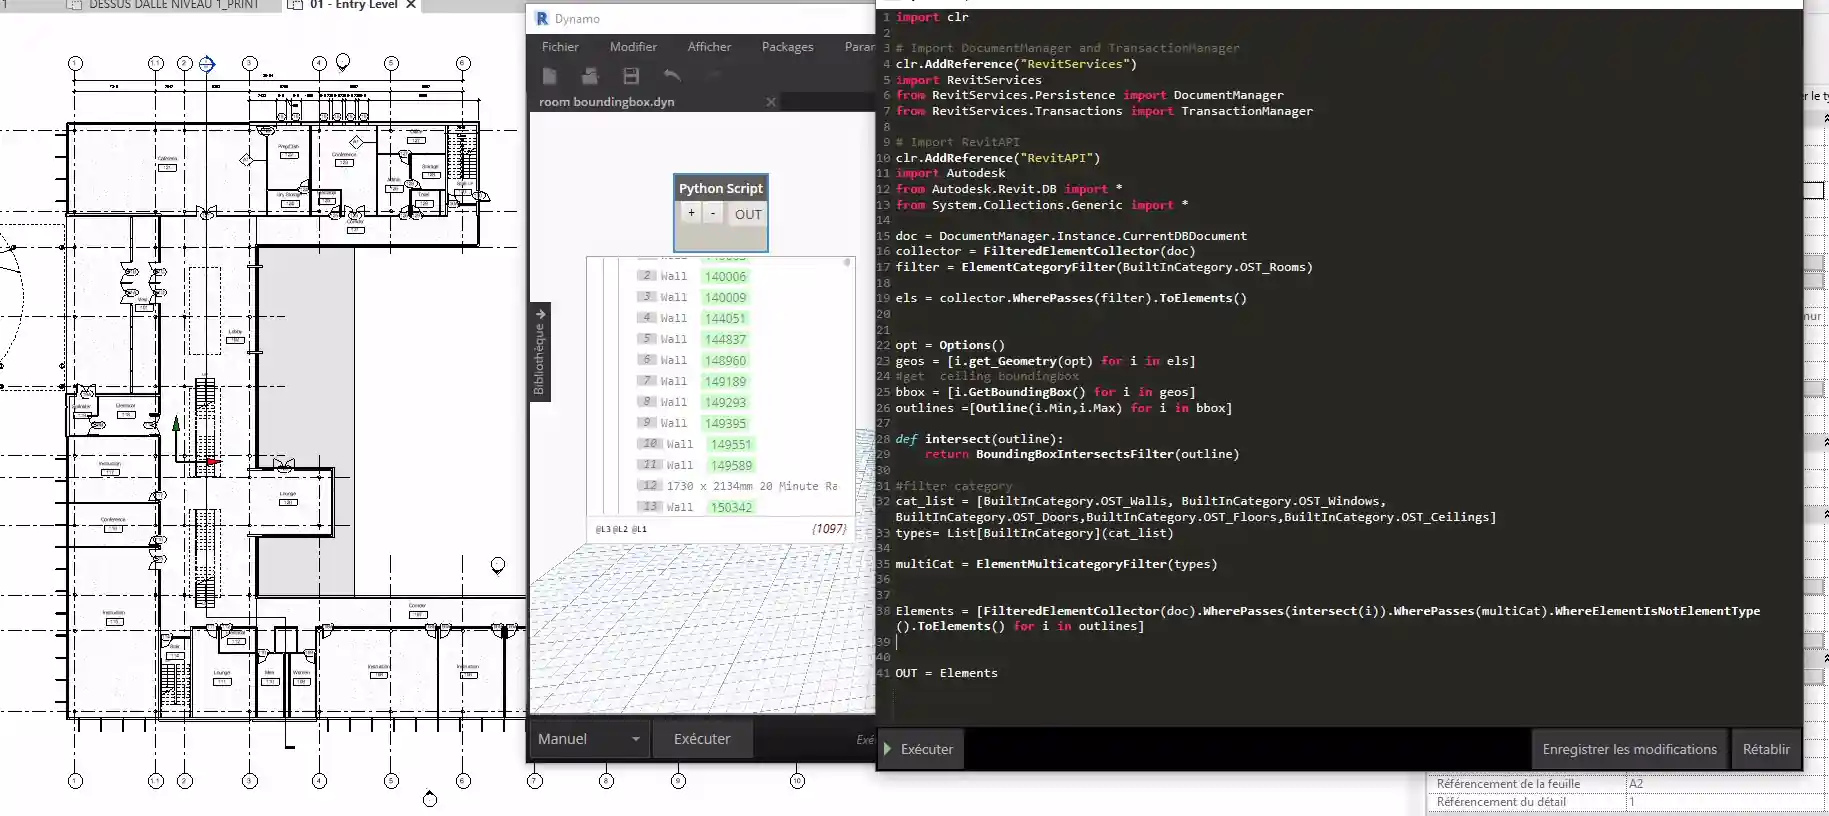Close the room boundingbox.dyn tab
1829x816 pixels.
point(771,102)
